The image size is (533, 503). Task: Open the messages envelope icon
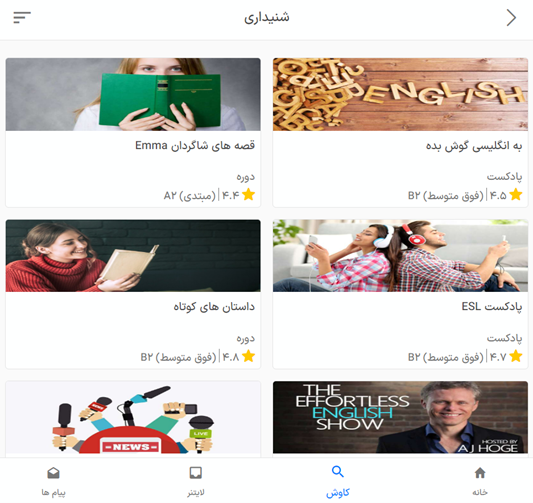point(53,473)
